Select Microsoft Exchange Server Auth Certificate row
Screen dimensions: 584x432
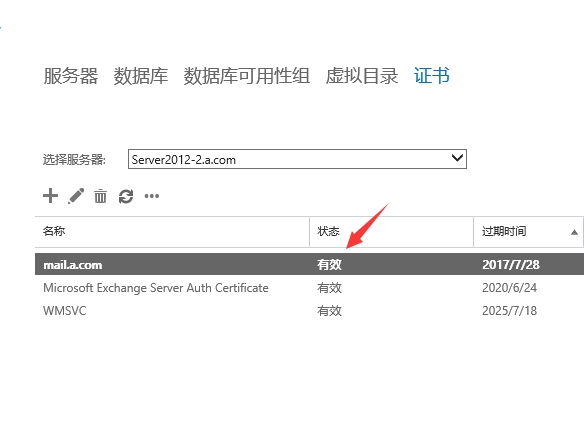[x=310, y=288]
